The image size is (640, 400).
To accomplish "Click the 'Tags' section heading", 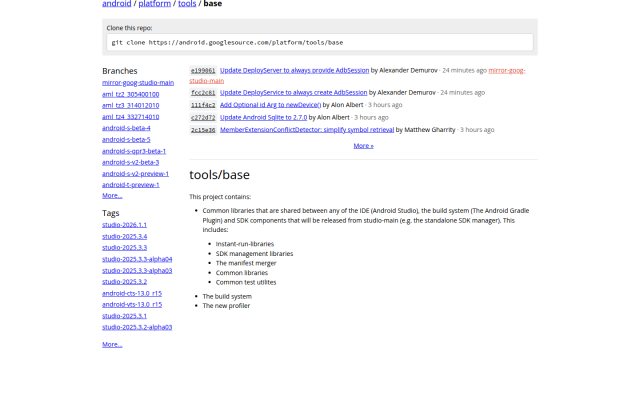I will pos(111,213).
